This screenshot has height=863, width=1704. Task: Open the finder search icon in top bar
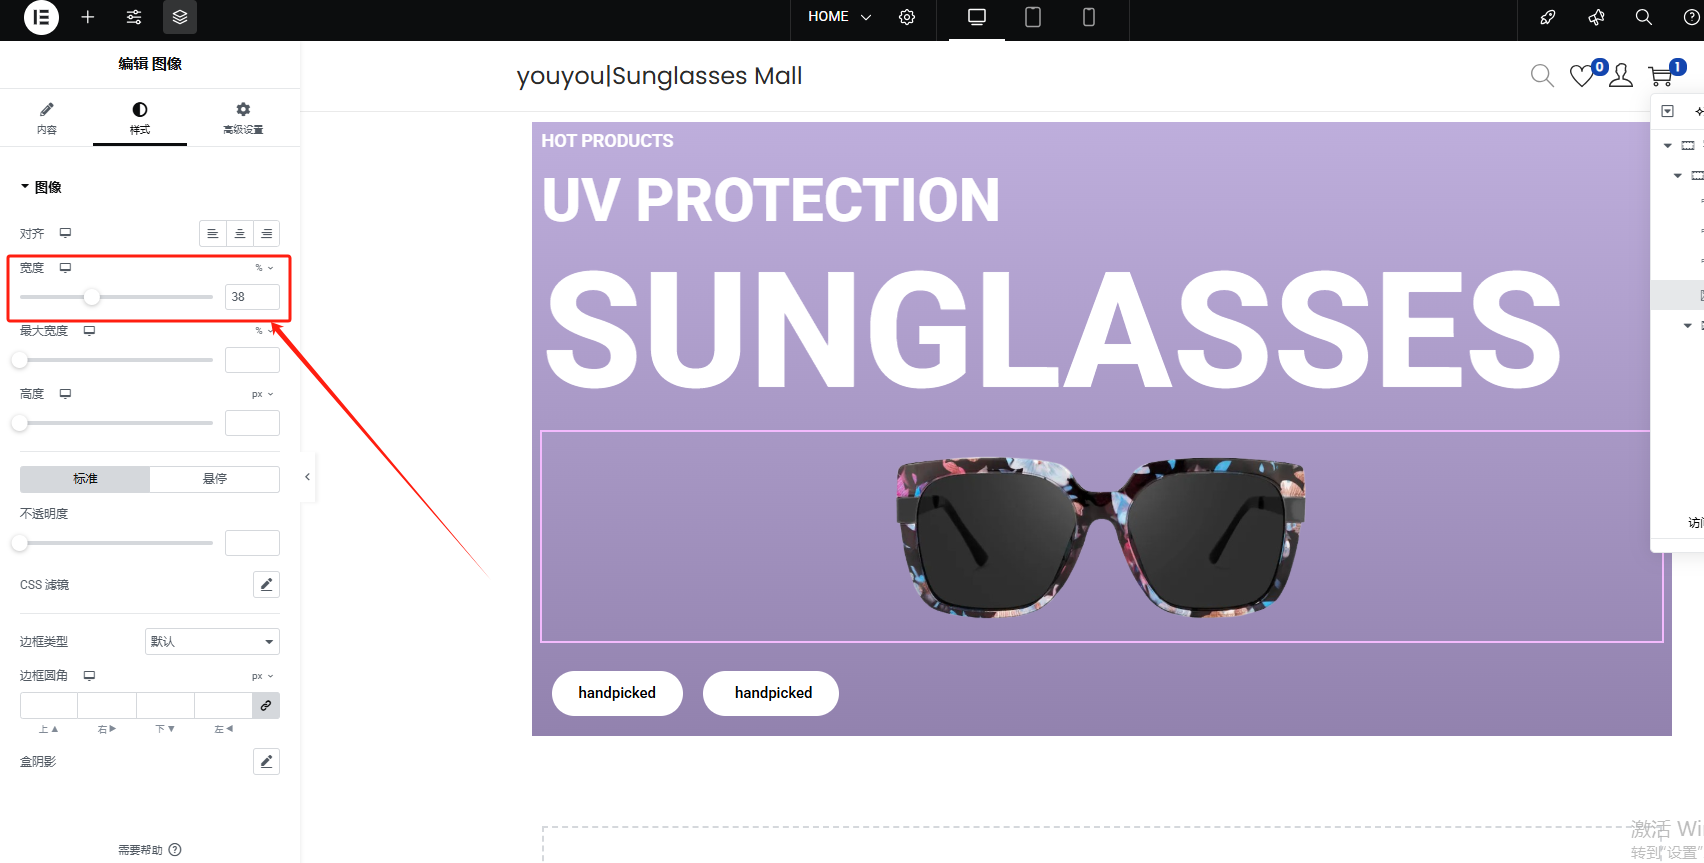click(x=1643, y=17)
